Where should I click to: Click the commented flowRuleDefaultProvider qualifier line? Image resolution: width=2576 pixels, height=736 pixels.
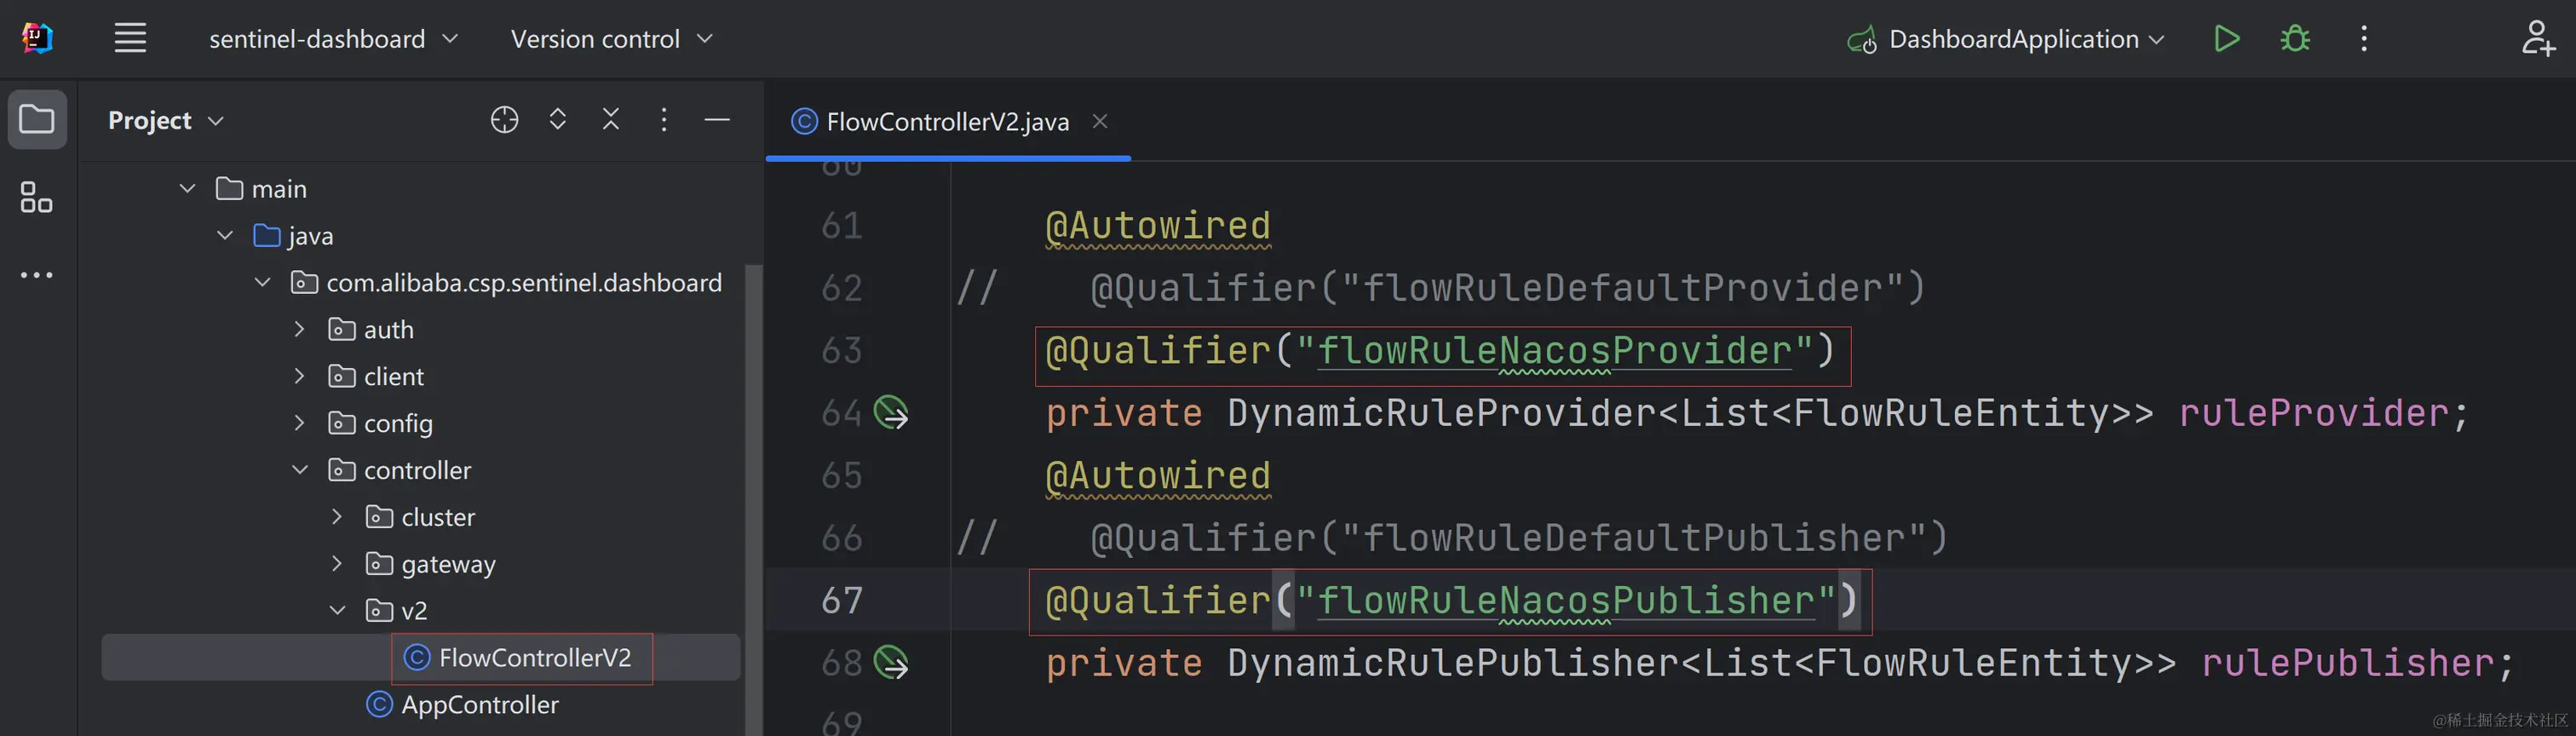point(1507,288)
